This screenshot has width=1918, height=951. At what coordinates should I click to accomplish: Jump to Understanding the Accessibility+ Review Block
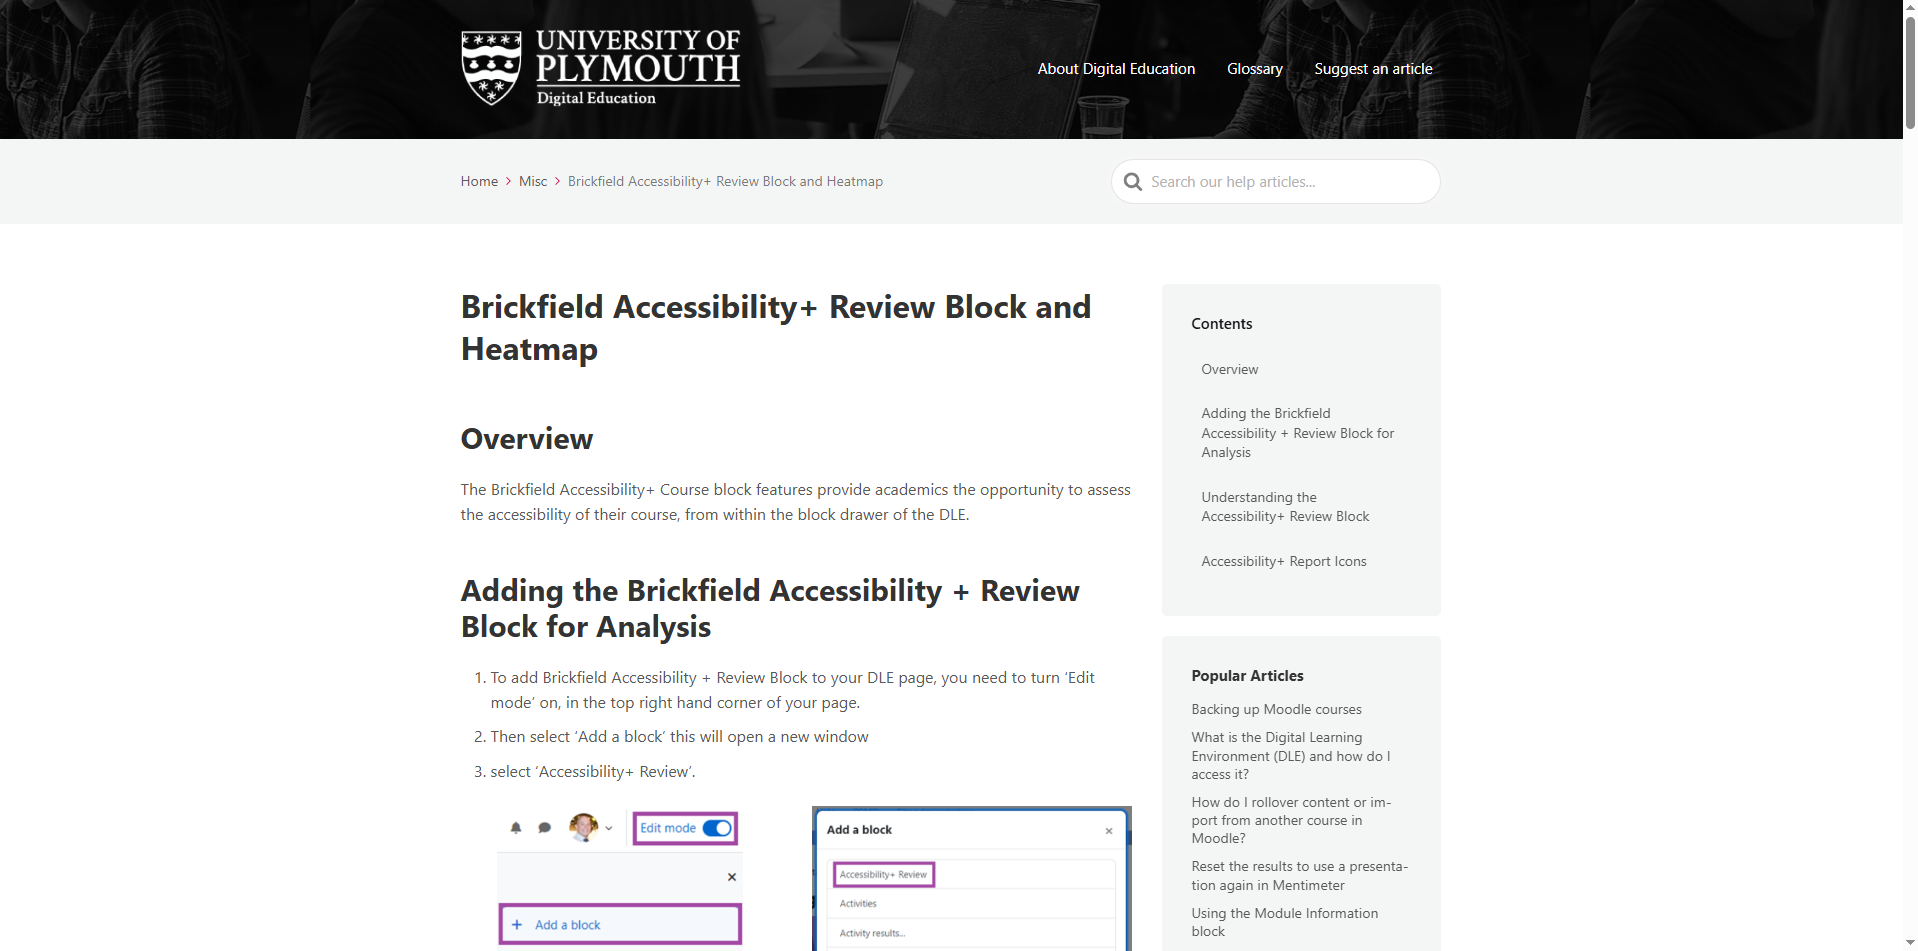1285,507
